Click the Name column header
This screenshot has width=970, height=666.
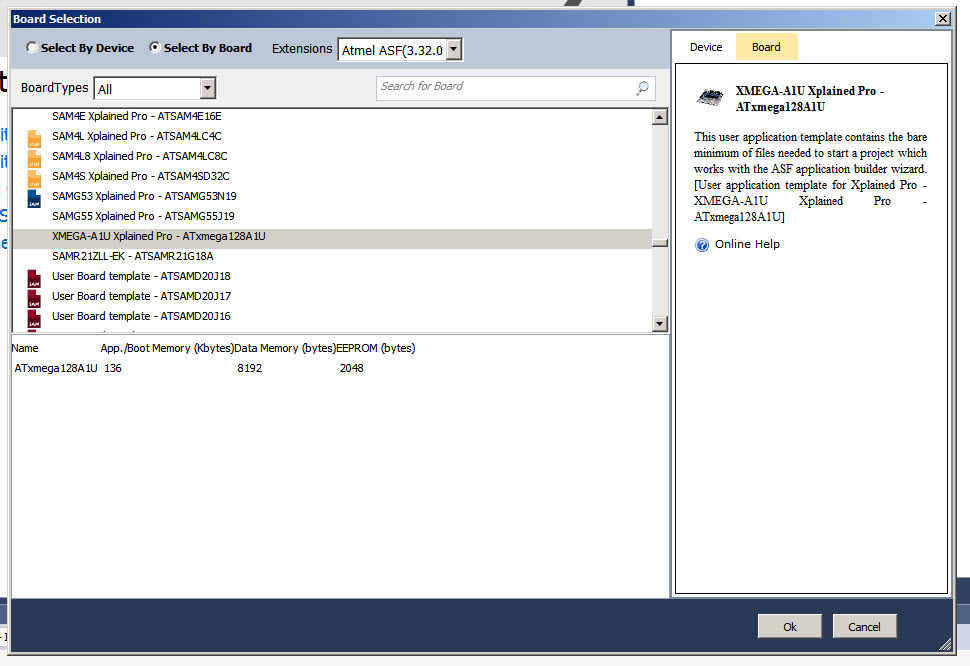click(x=25, y=348)
